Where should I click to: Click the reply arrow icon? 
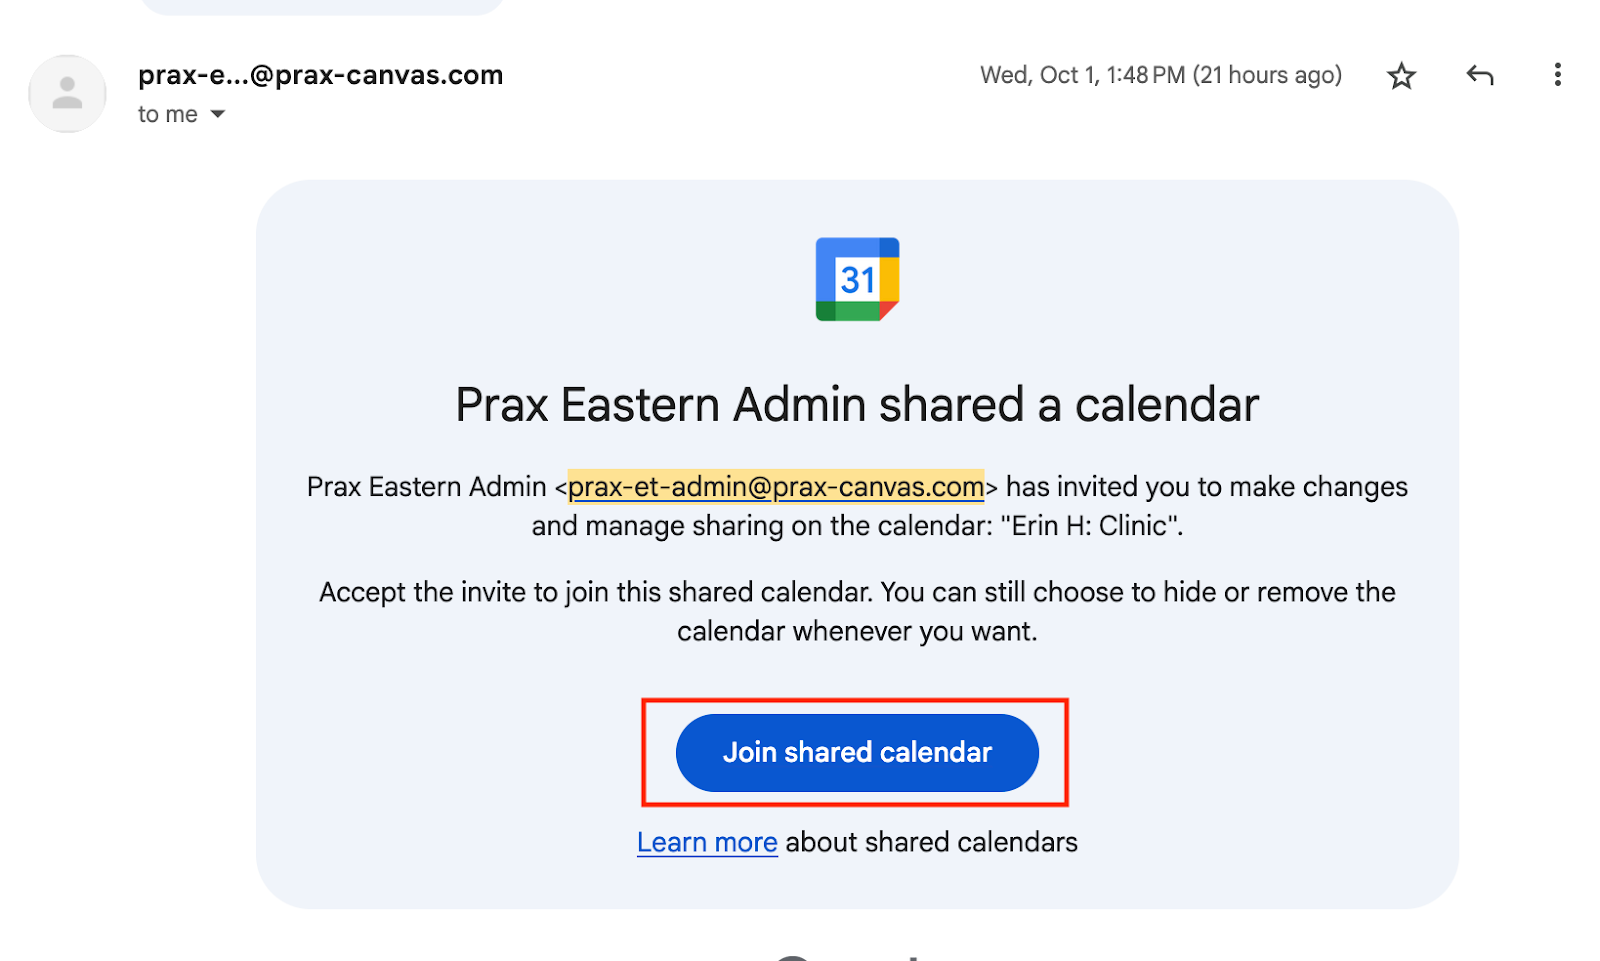tap(1479, 75)
